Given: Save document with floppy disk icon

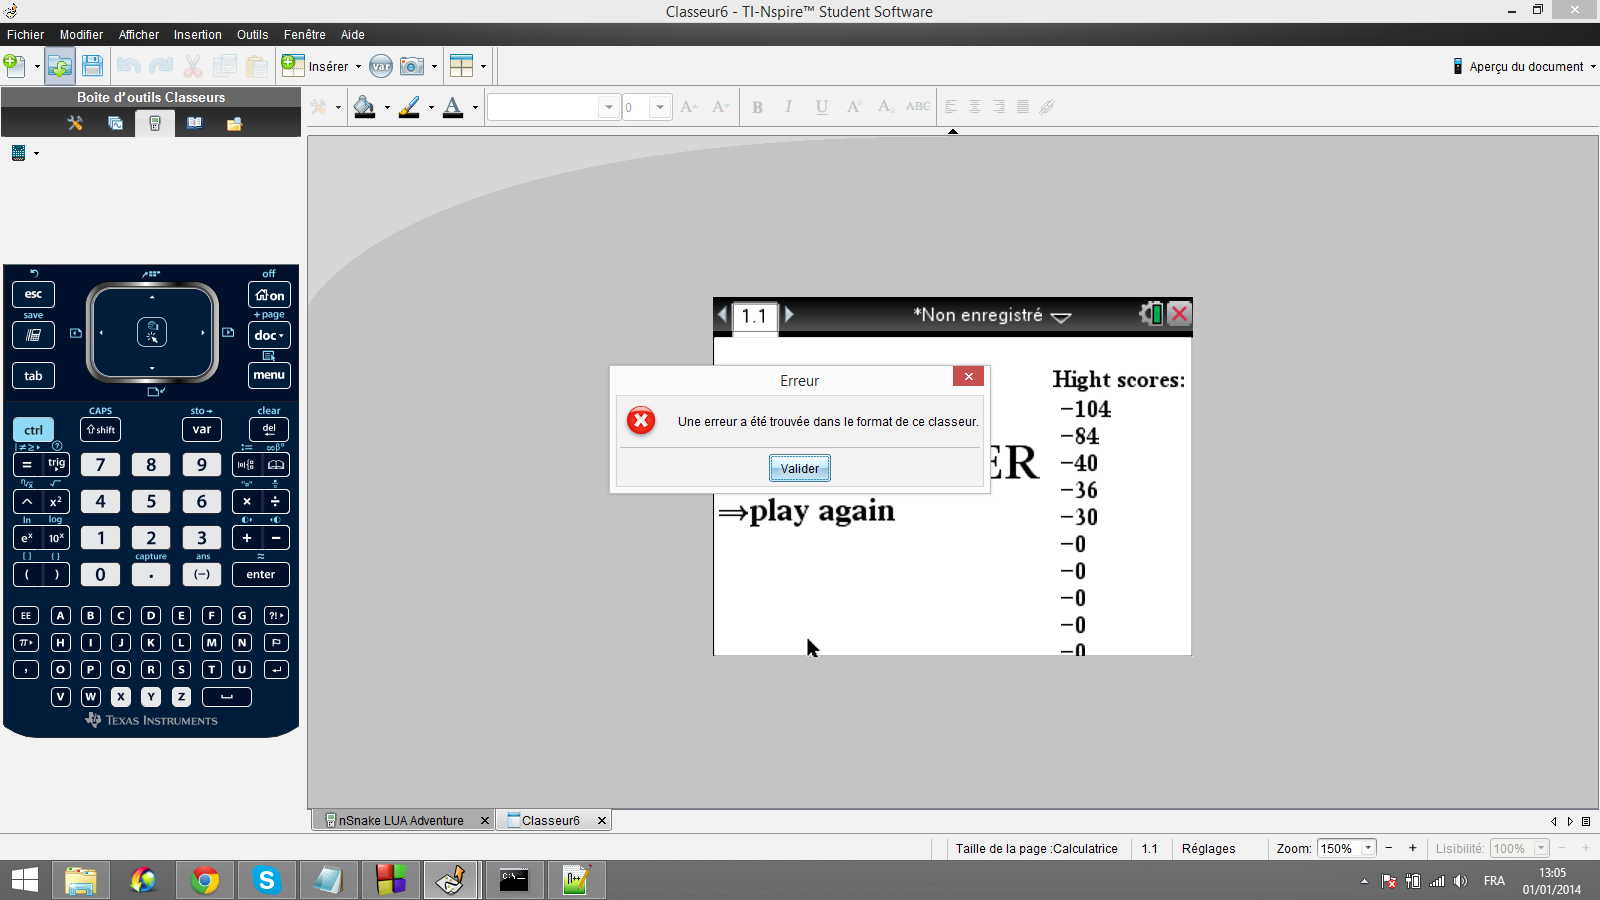Looking at the screenshot, I should [x=92, y=66].
